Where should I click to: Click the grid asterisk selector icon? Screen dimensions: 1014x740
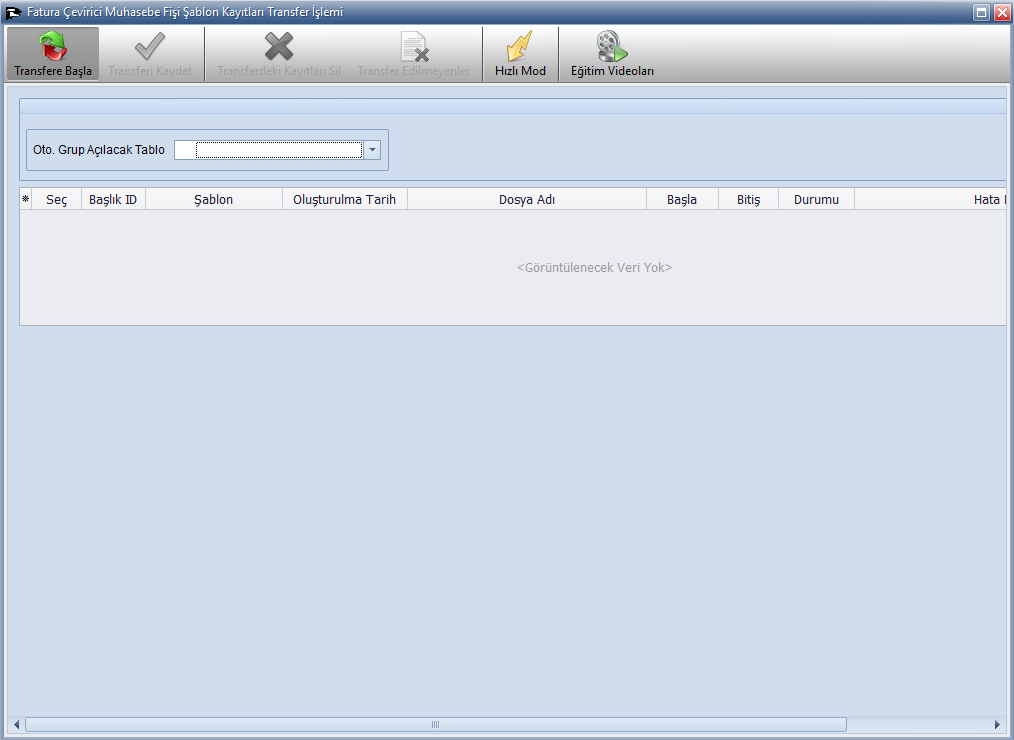26,199
